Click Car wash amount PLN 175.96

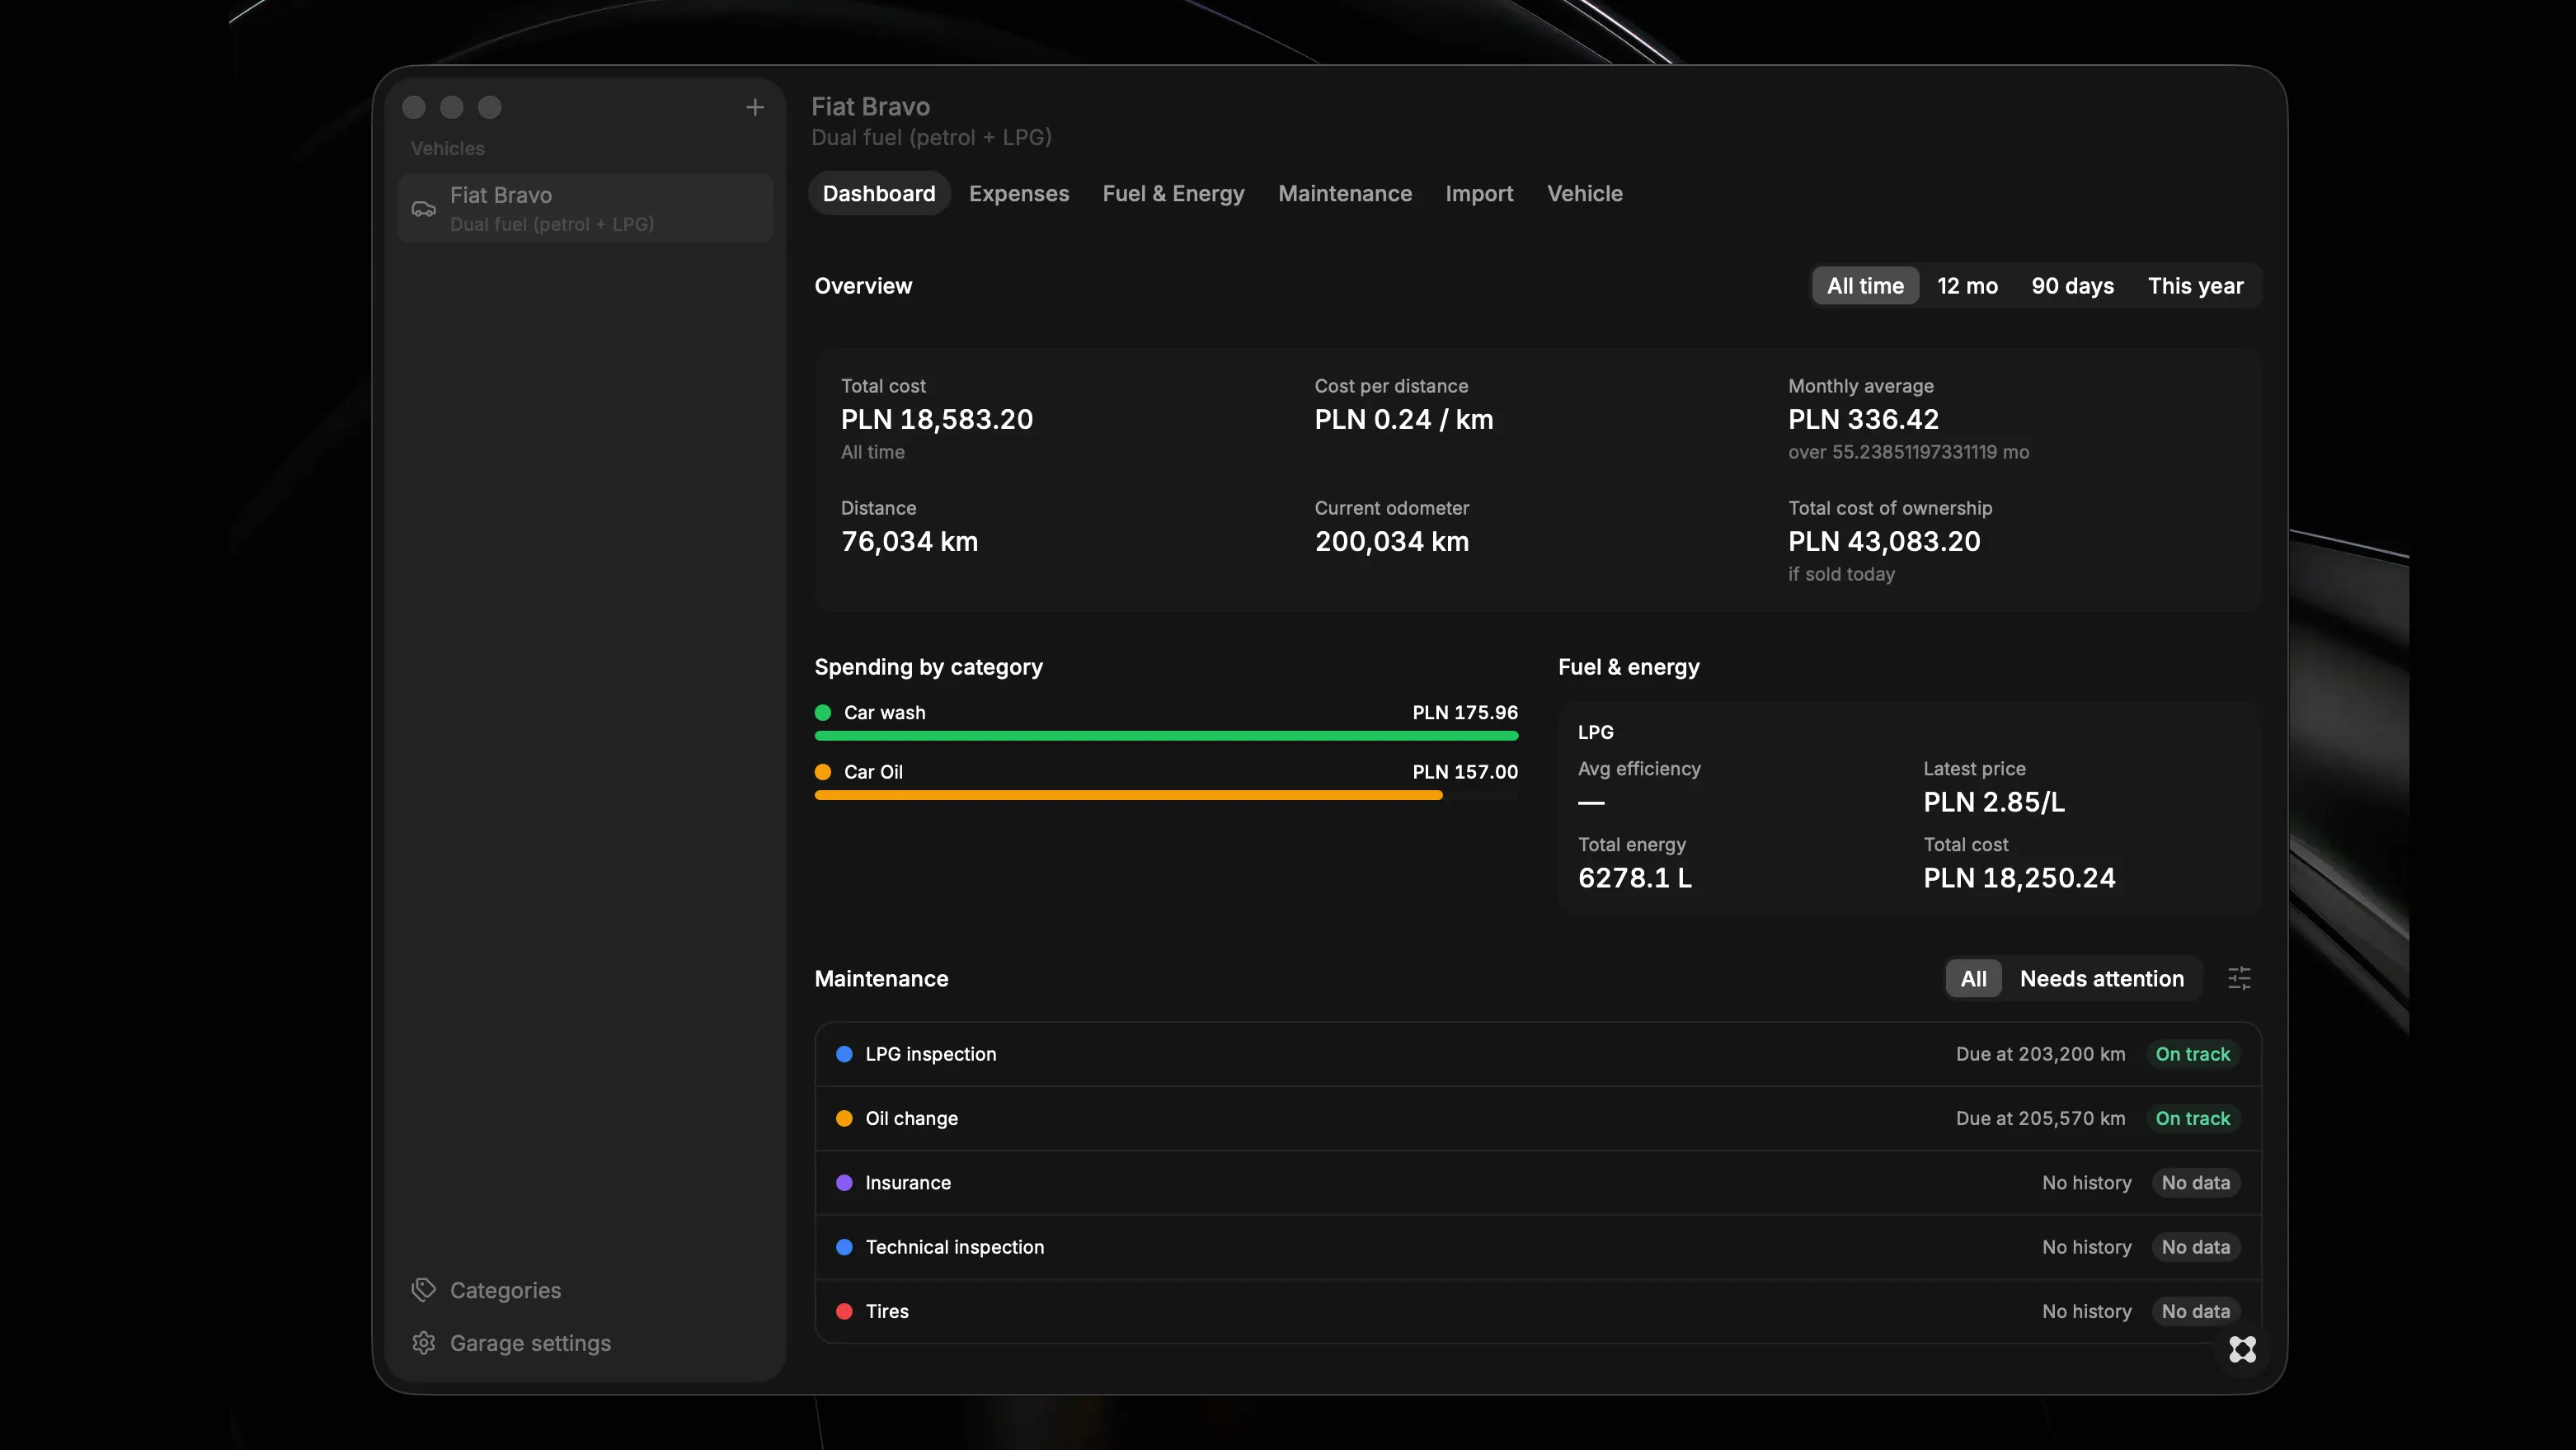[x=1465, y=712]
